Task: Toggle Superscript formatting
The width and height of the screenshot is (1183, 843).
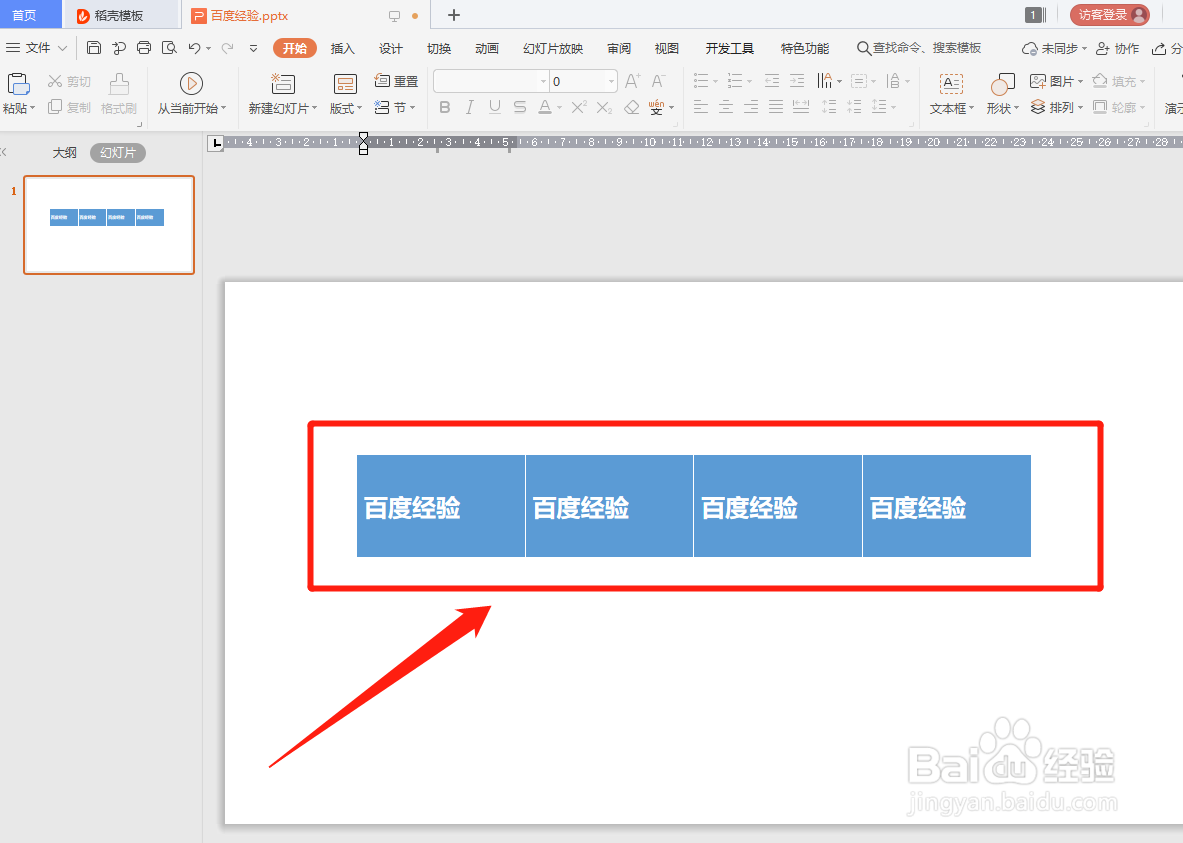Action: tap(579, 107)
